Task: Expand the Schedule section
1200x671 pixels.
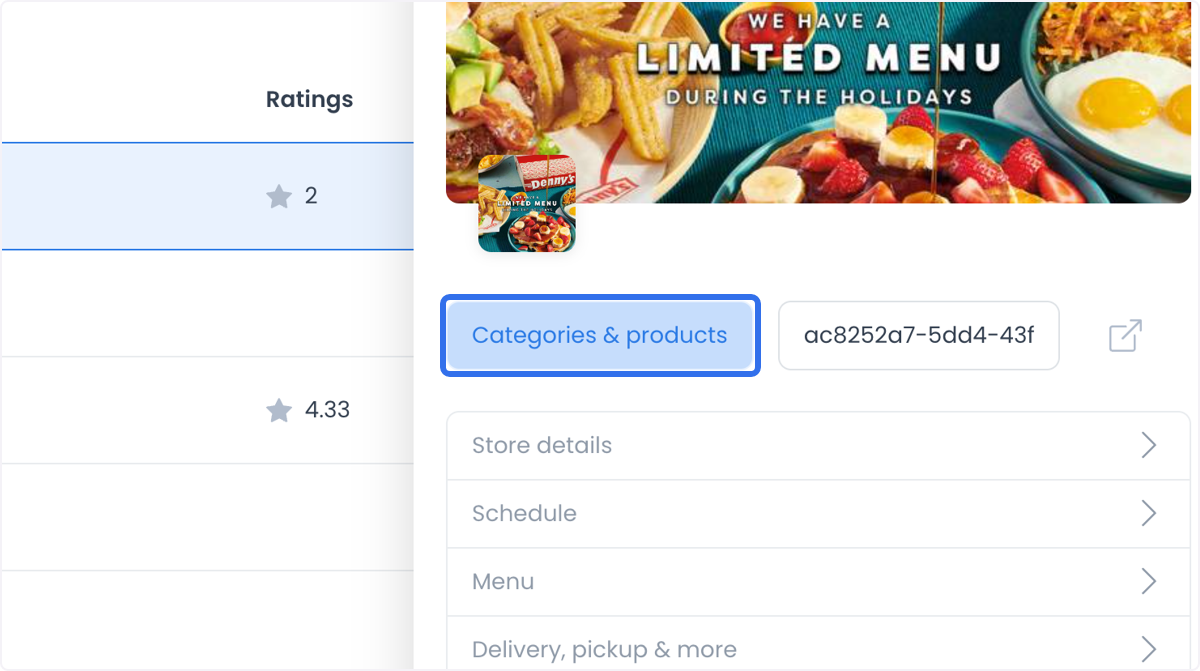Action: pos(818,514)
